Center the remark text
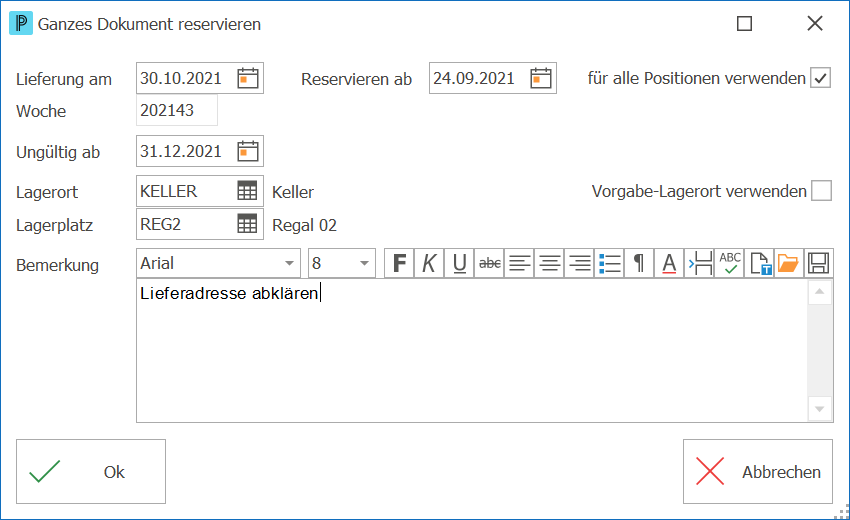 550,264
